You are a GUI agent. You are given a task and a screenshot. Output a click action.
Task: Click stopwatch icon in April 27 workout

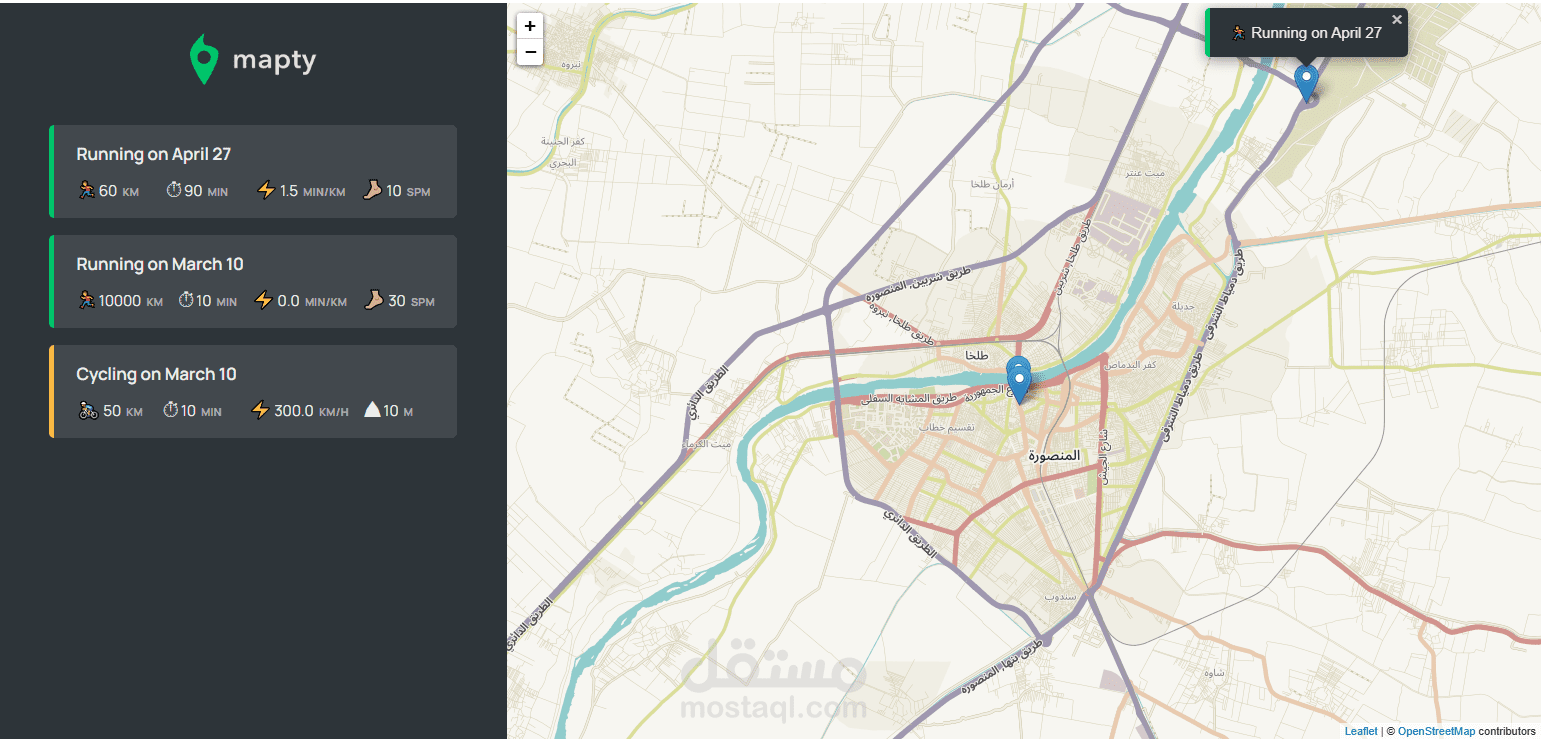174,190
